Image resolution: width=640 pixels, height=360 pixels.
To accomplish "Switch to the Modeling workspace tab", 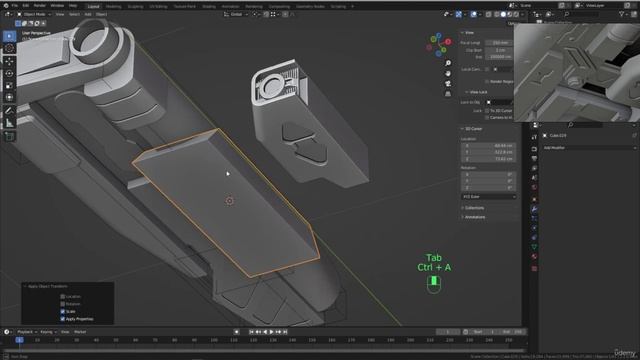I will (x=113, y=7).
